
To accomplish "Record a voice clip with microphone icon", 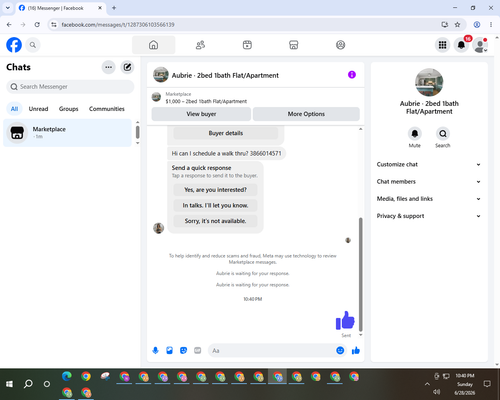I will [x=155, y=350].
